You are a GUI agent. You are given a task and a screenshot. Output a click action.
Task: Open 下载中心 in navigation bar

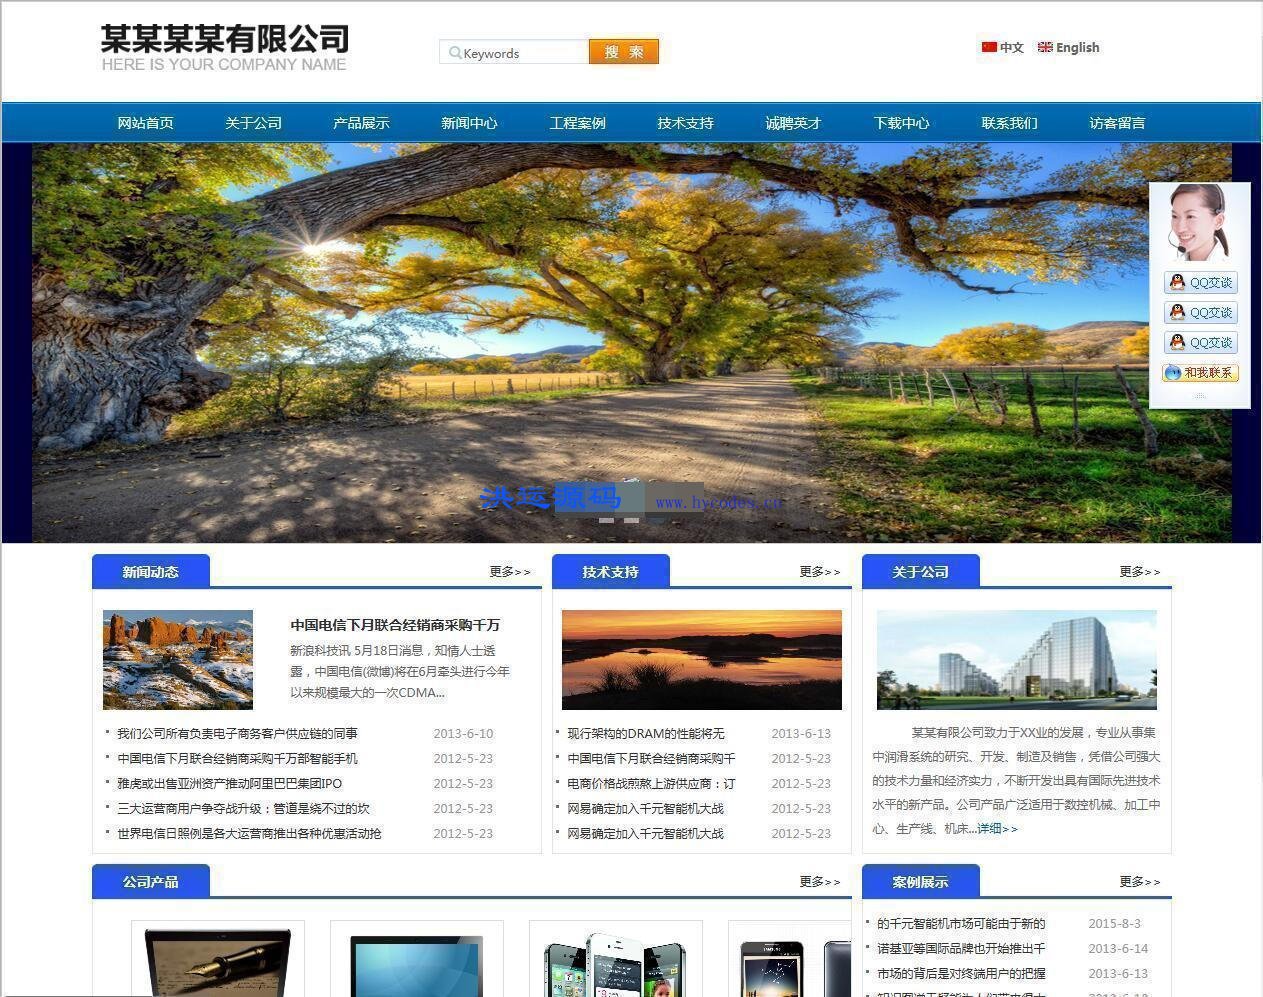[x=902, y=123]
